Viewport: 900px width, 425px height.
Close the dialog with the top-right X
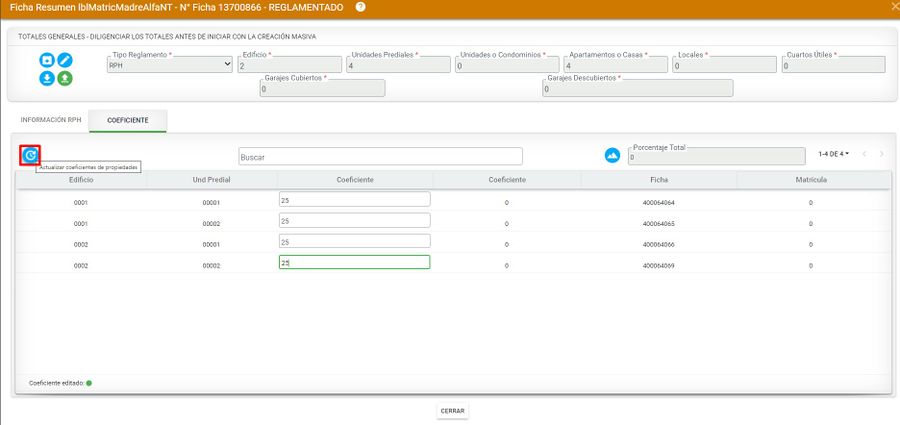tap(893, 7)
